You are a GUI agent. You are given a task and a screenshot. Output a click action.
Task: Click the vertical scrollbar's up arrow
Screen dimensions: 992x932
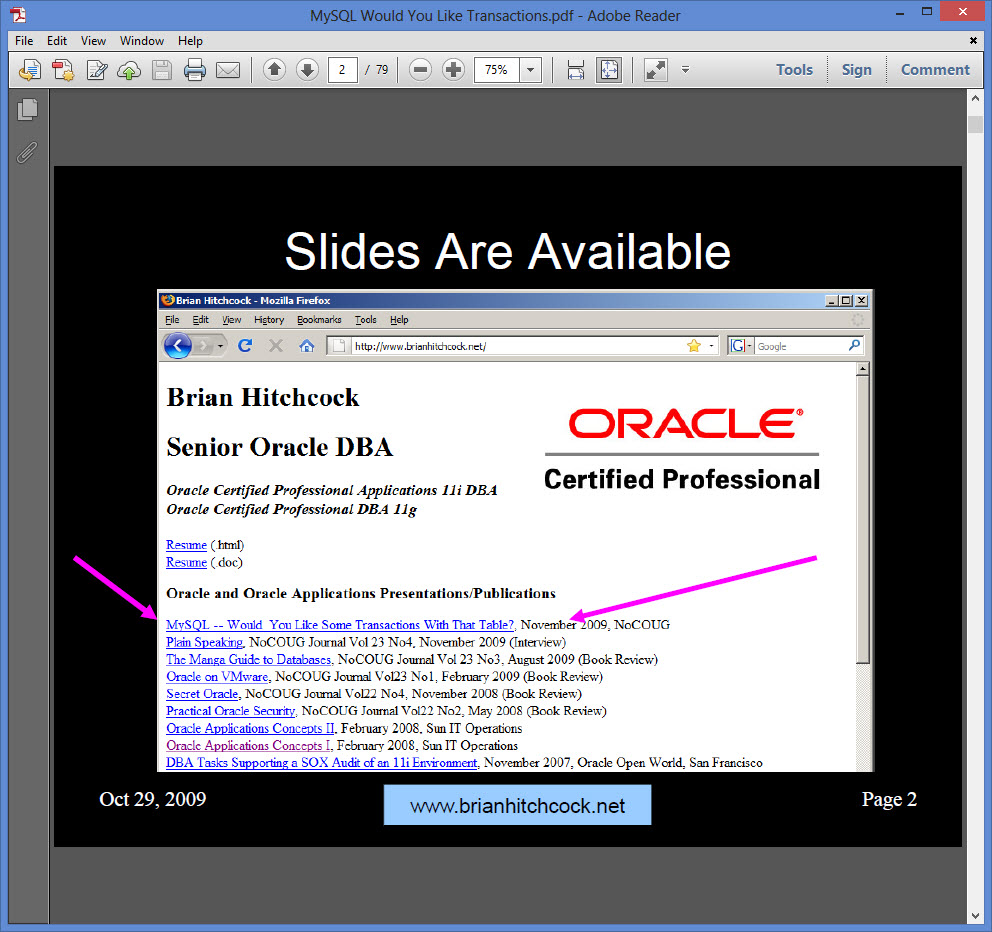tap(975, 100)
